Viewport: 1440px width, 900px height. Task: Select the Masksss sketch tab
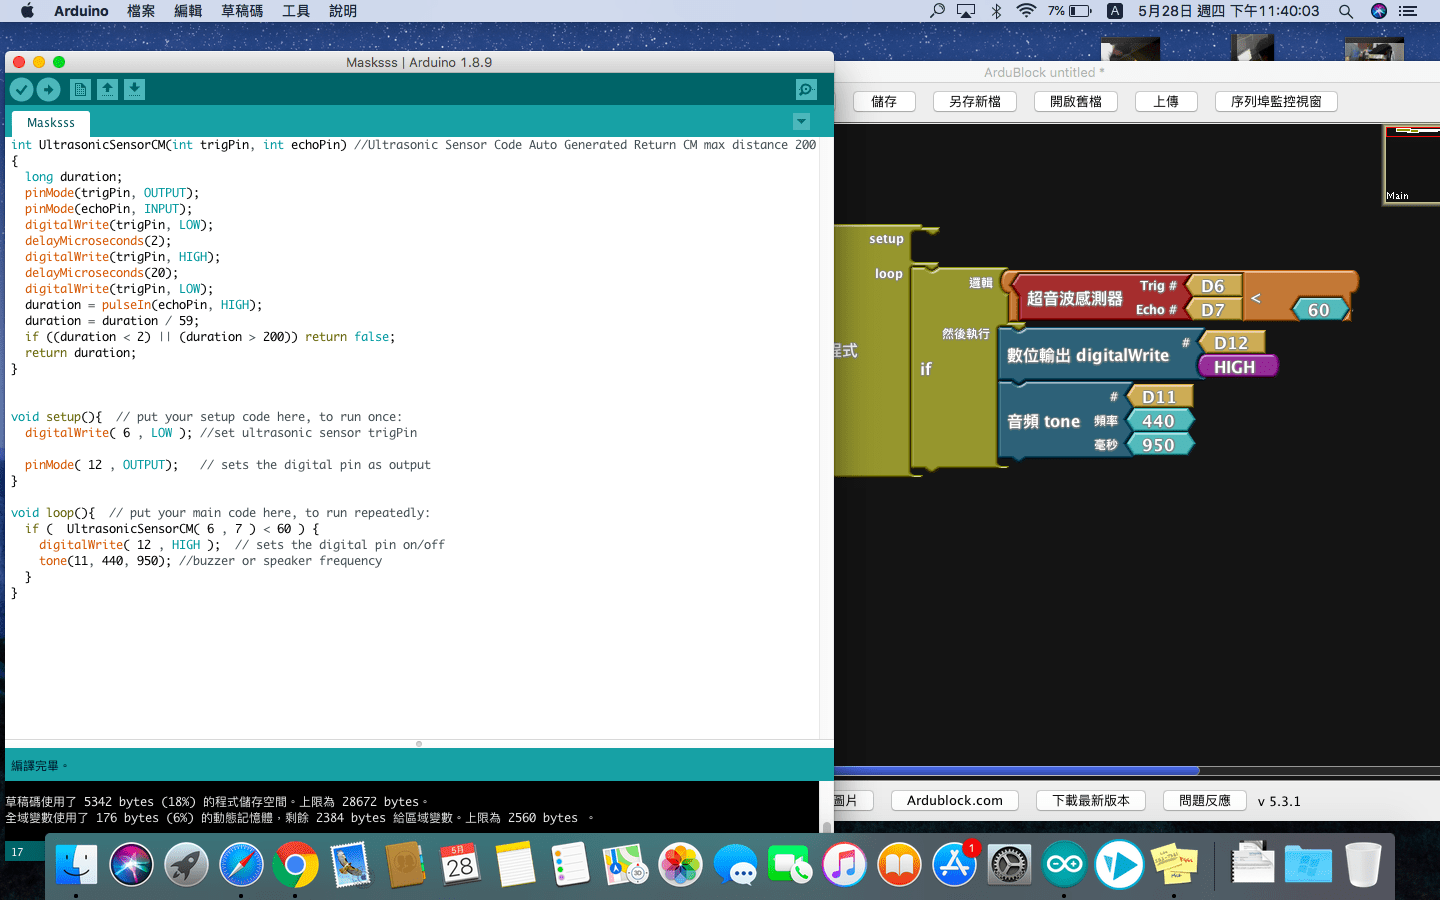pos(50,122)
